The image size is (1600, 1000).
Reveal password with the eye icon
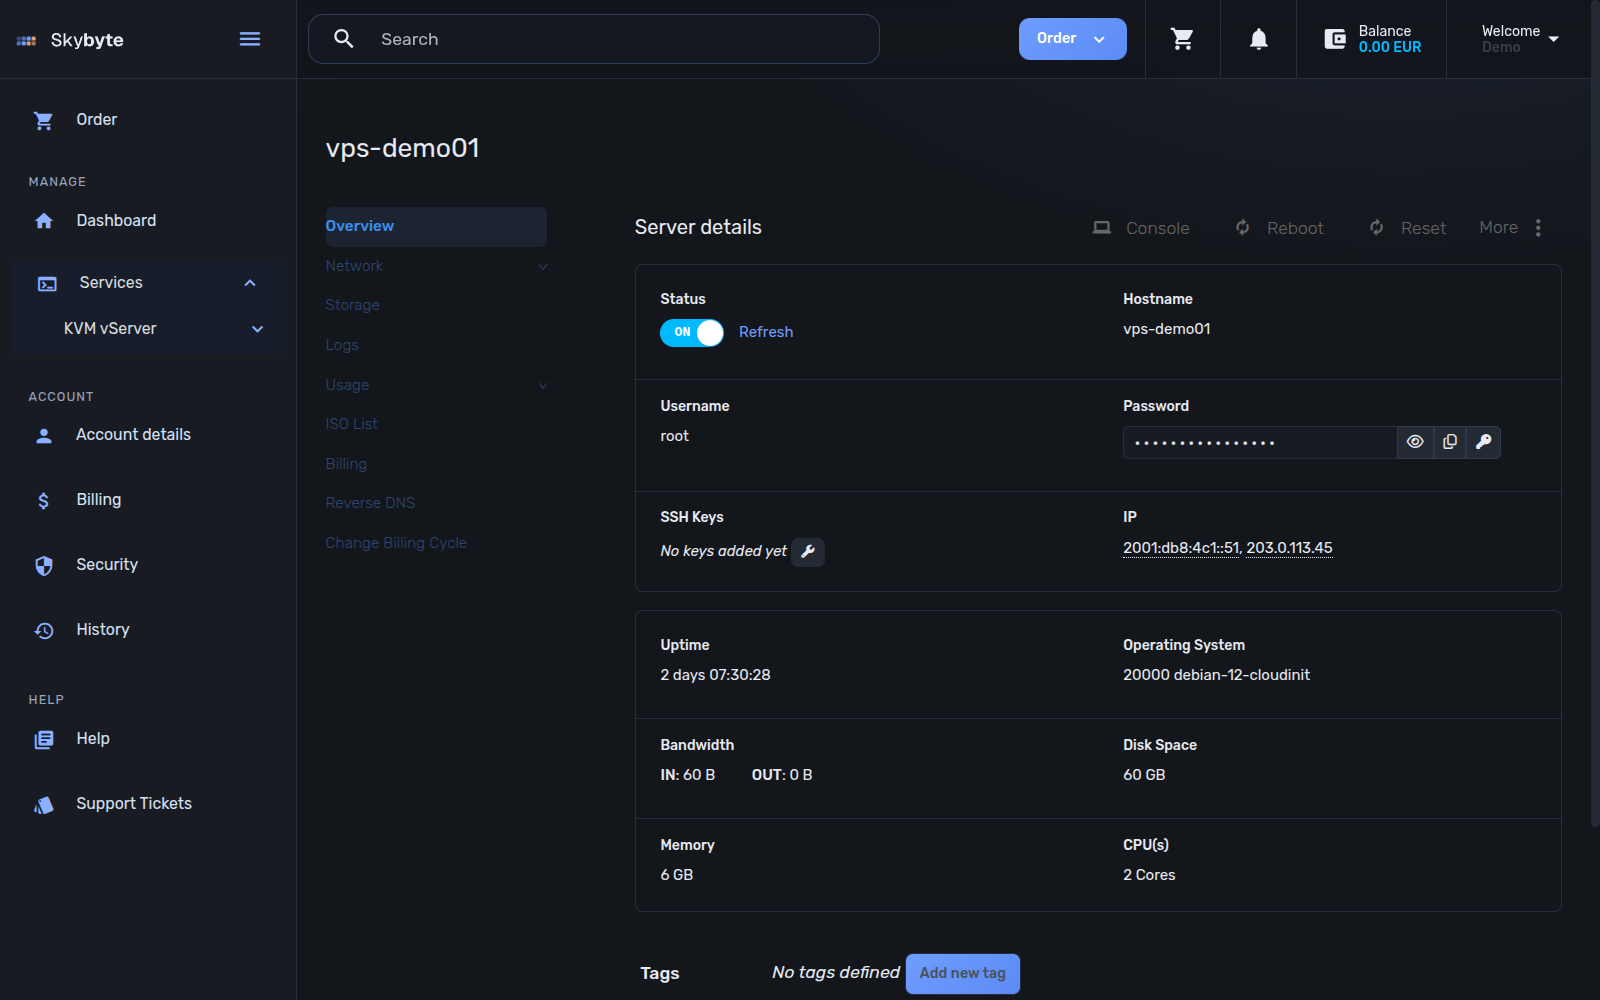(1415, 442)
